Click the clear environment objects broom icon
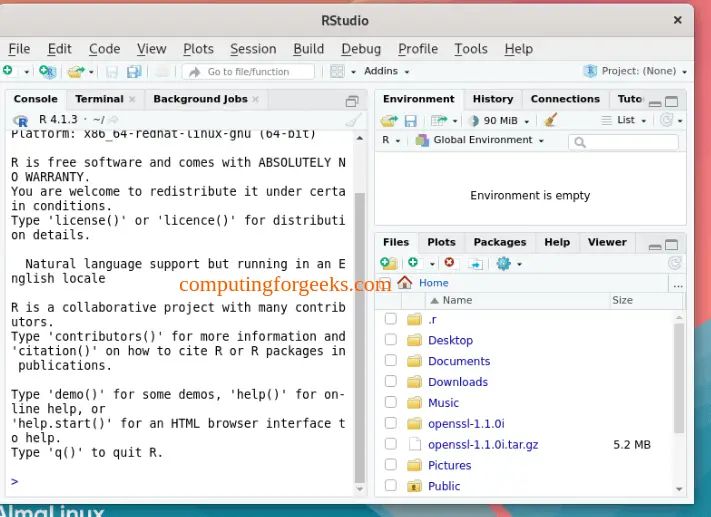Image resolution: width=711 pixels, height=517 pixels. tap(550, 120)
